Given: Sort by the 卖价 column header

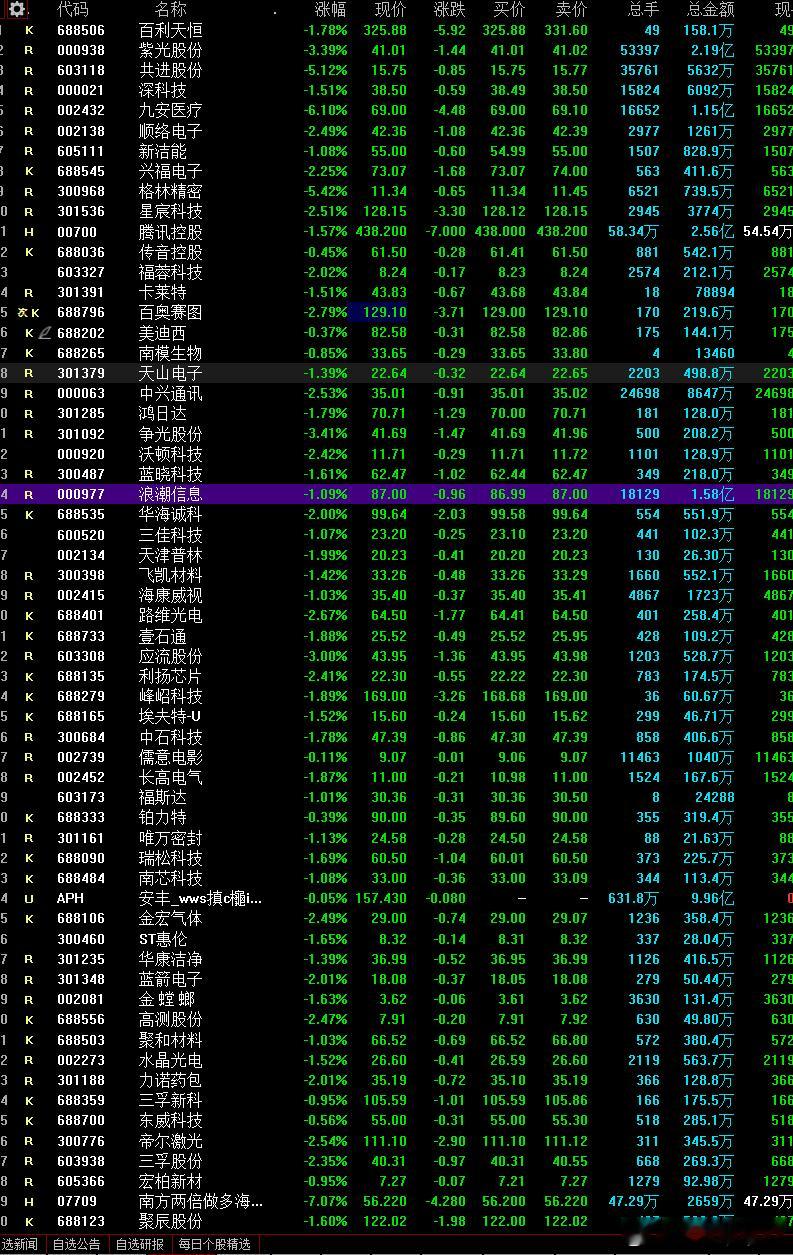Looking at the screenshot, I should (571, 10).
